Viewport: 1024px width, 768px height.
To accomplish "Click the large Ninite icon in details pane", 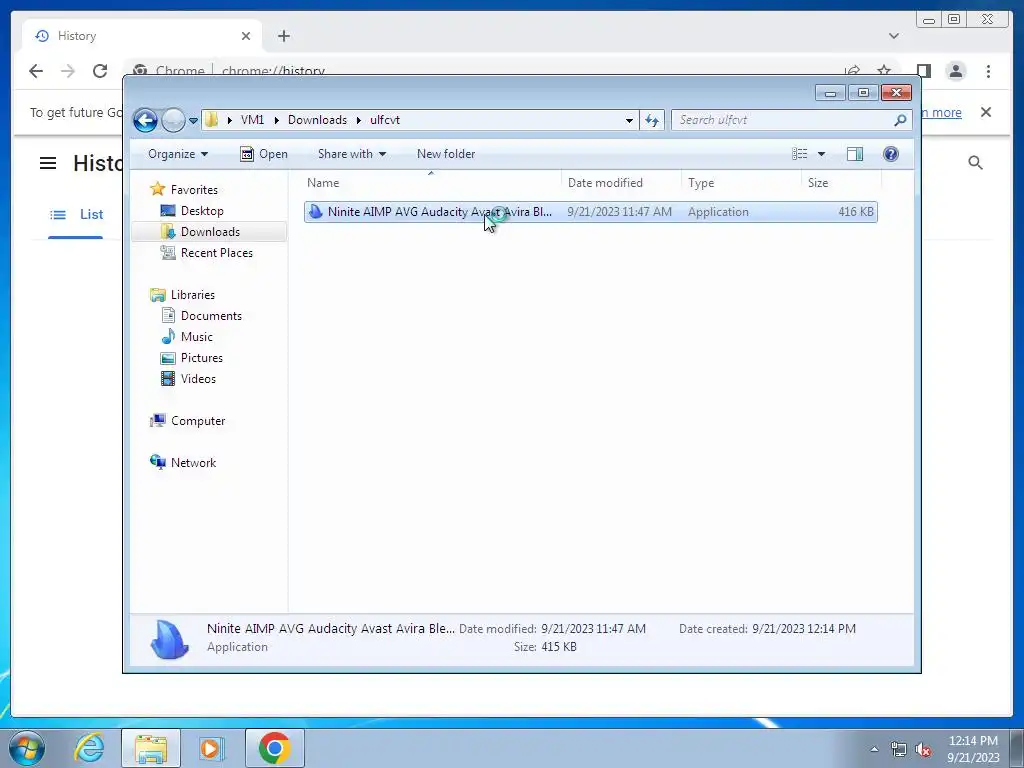I will tap(169, 639).
